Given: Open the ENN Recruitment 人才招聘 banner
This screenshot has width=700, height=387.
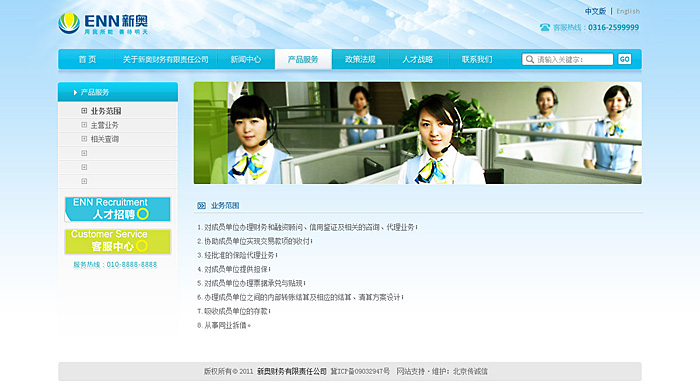Looking at the screenshot, I should click(118, 209).
